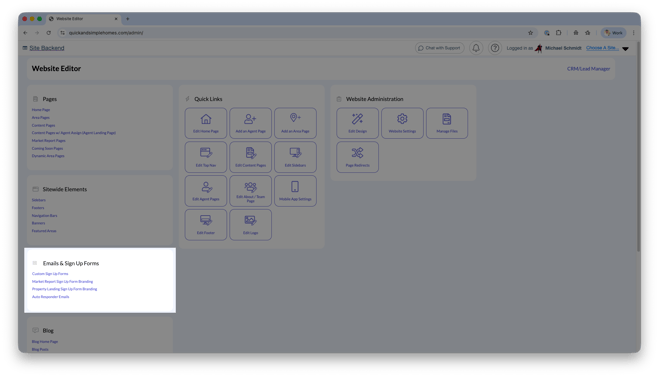Open the Mobile App Settings tile
The image size is (659, 377).
295,191
